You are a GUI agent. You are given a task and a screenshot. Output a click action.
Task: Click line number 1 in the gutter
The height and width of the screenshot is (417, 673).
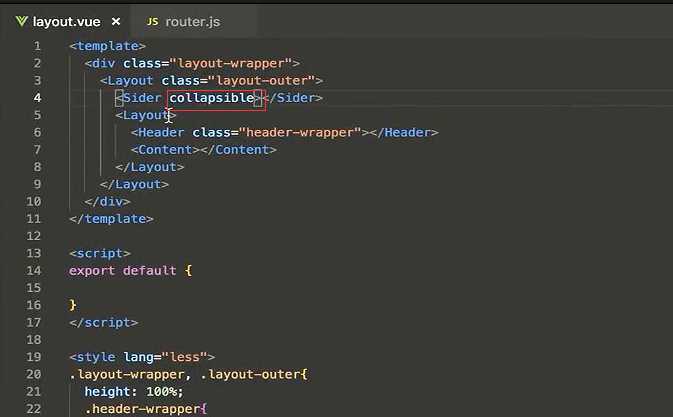click(x=37, y=46)
